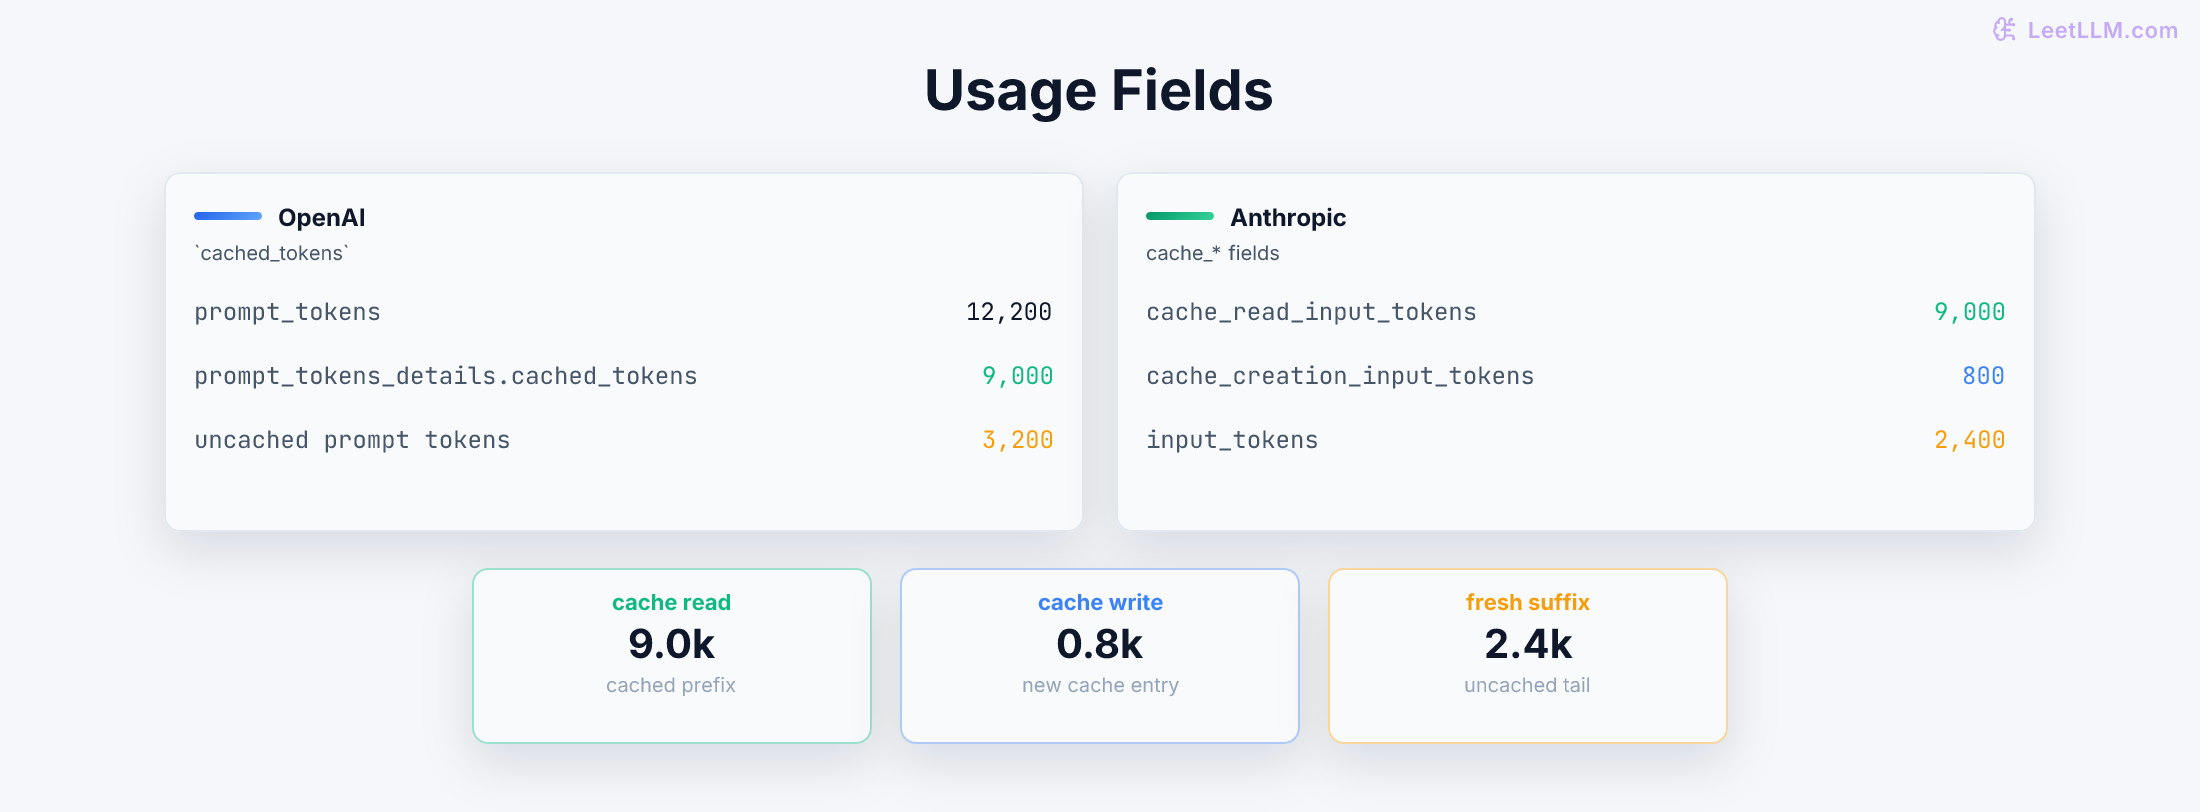Select the input_tokens label

[1232, 440]
